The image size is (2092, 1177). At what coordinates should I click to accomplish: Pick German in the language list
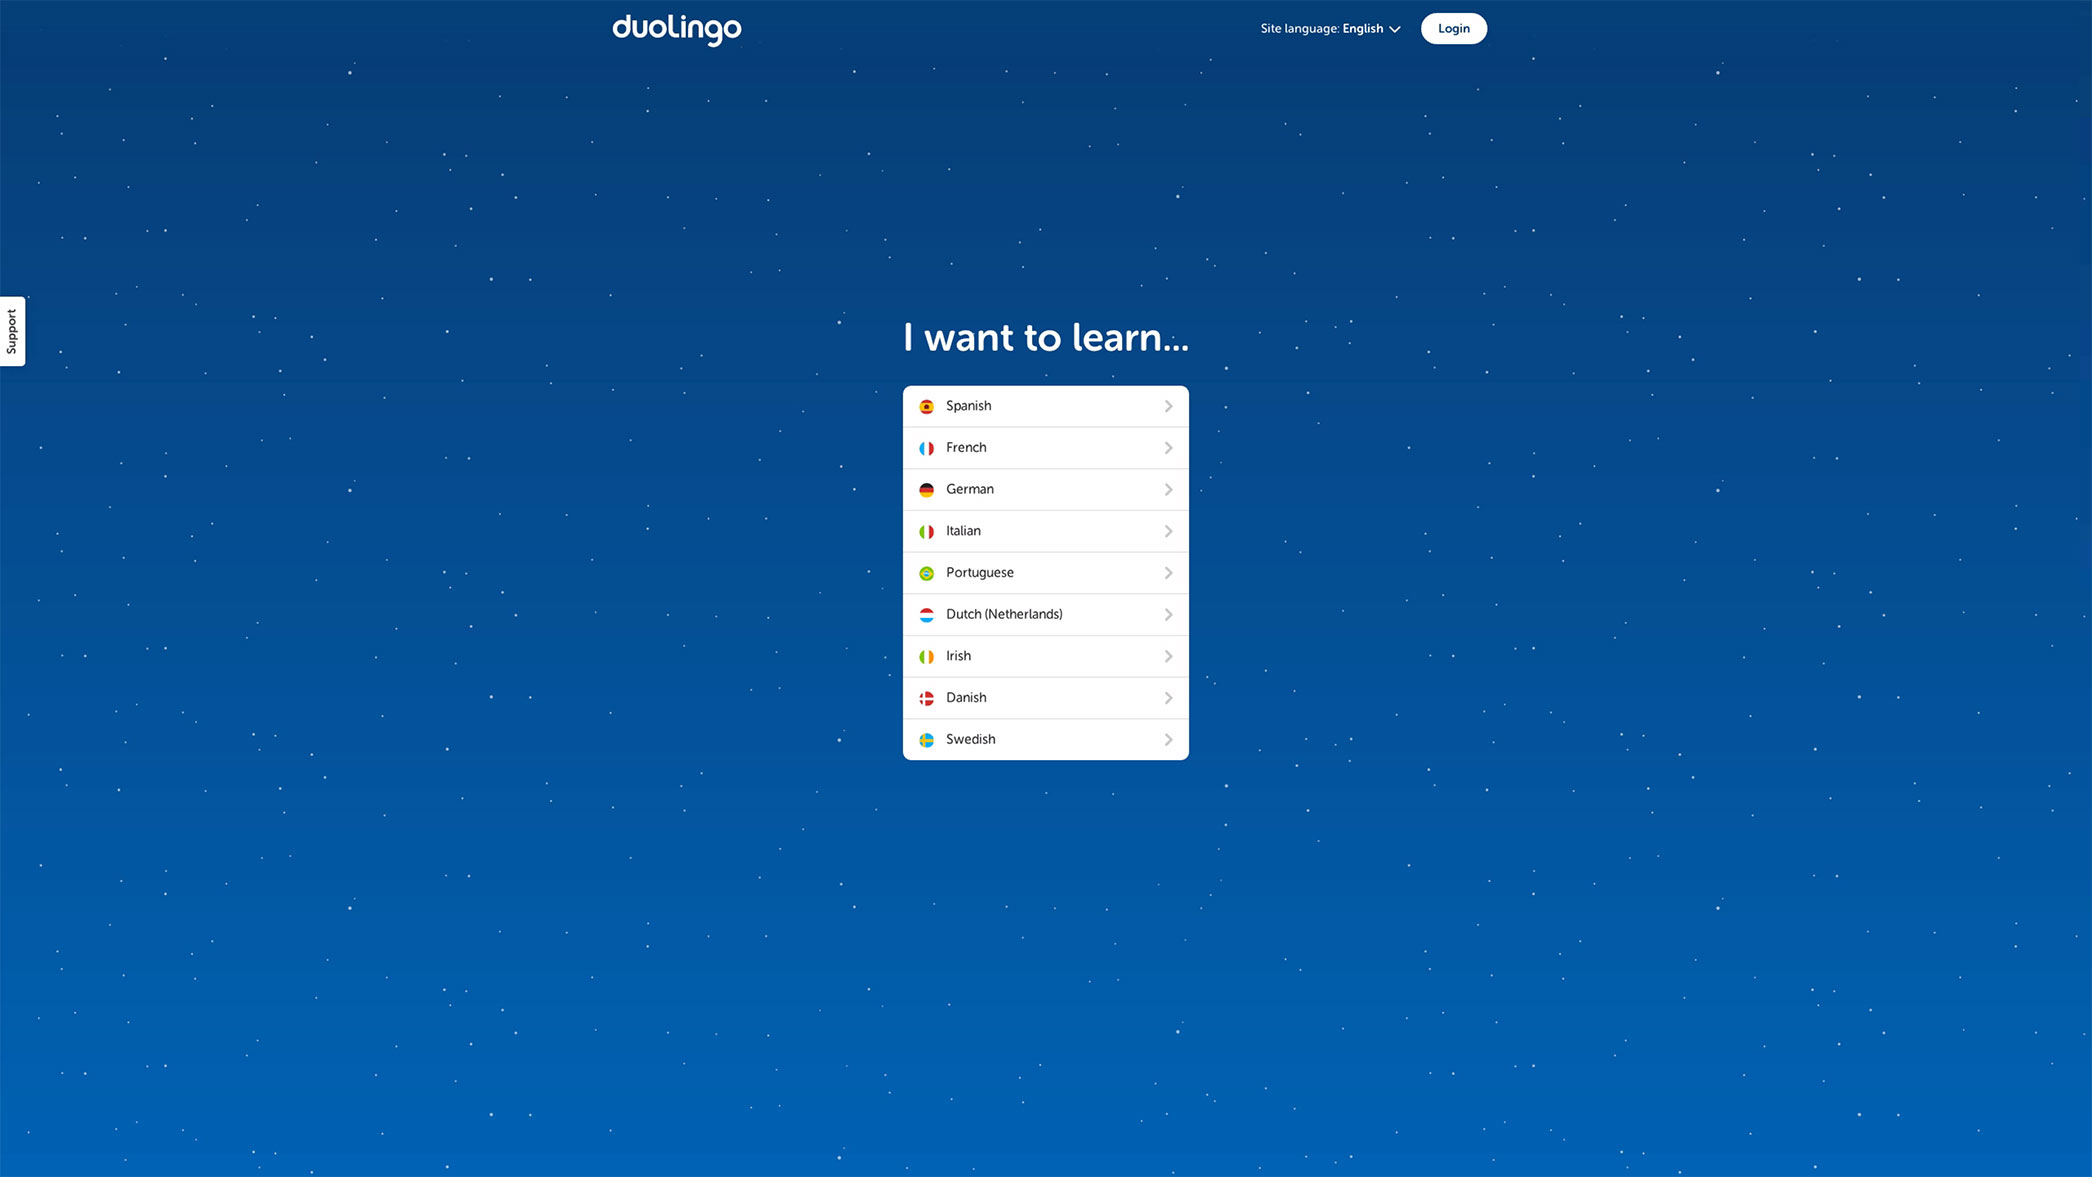(x=1045, y=490)
